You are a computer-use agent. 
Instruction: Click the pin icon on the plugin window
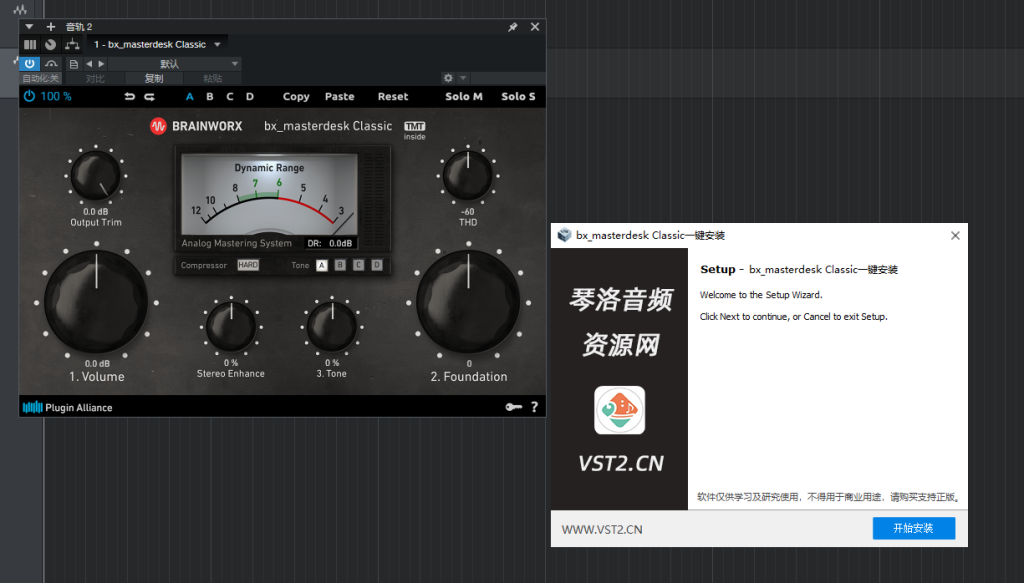[513, 27]
